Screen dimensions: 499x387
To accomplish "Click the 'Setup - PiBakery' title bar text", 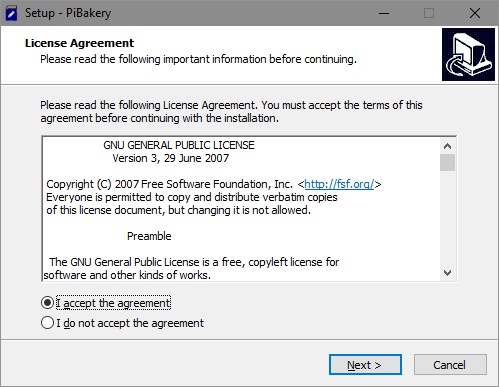I will [68, 13].
